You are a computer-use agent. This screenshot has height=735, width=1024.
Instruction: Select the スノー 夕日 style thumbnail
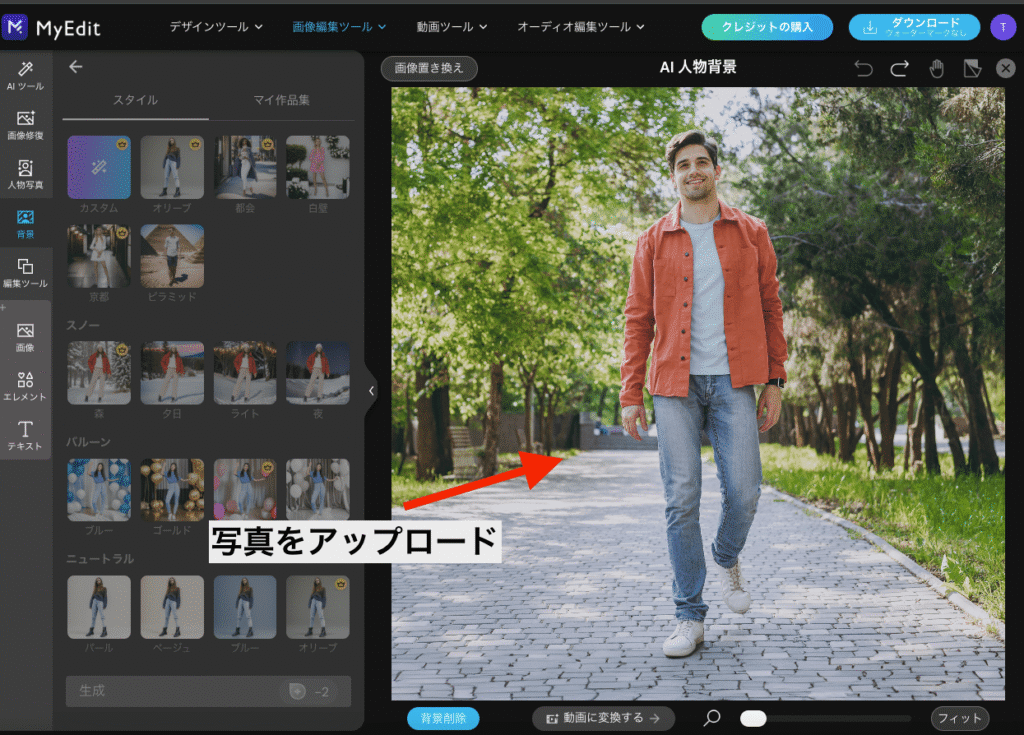[x=172, y=372]
